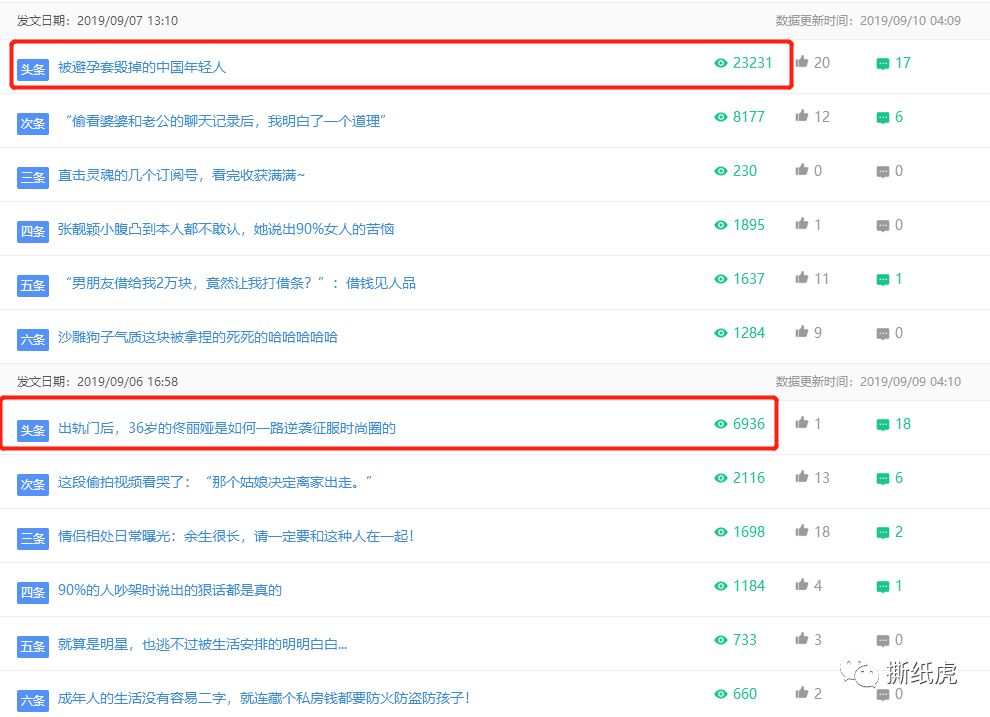Click the eye view icon next to 8177

tap(720, 116)
